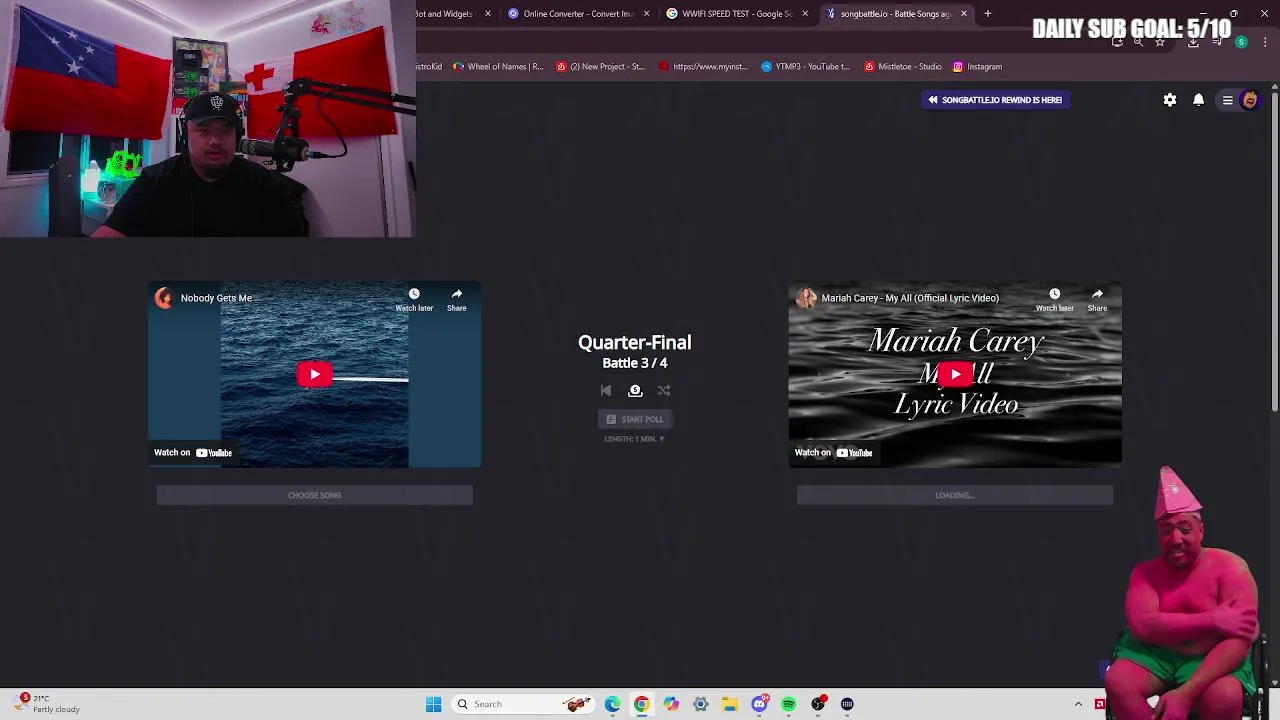Click Share on Mariah Carey video

point(1097,299)
